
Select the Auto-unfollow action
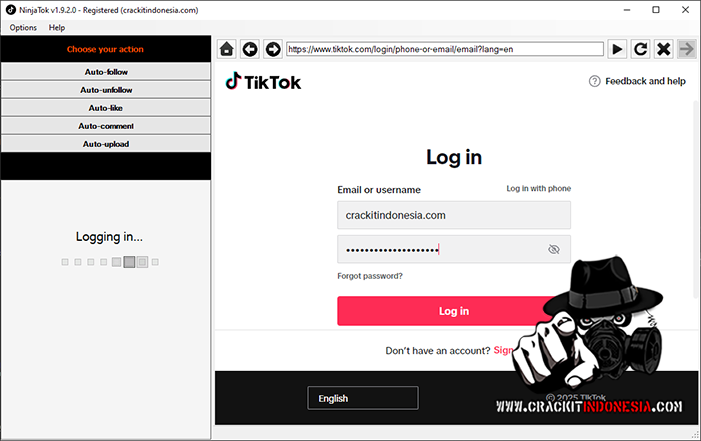pyautogui.click(x=106, y=90)
